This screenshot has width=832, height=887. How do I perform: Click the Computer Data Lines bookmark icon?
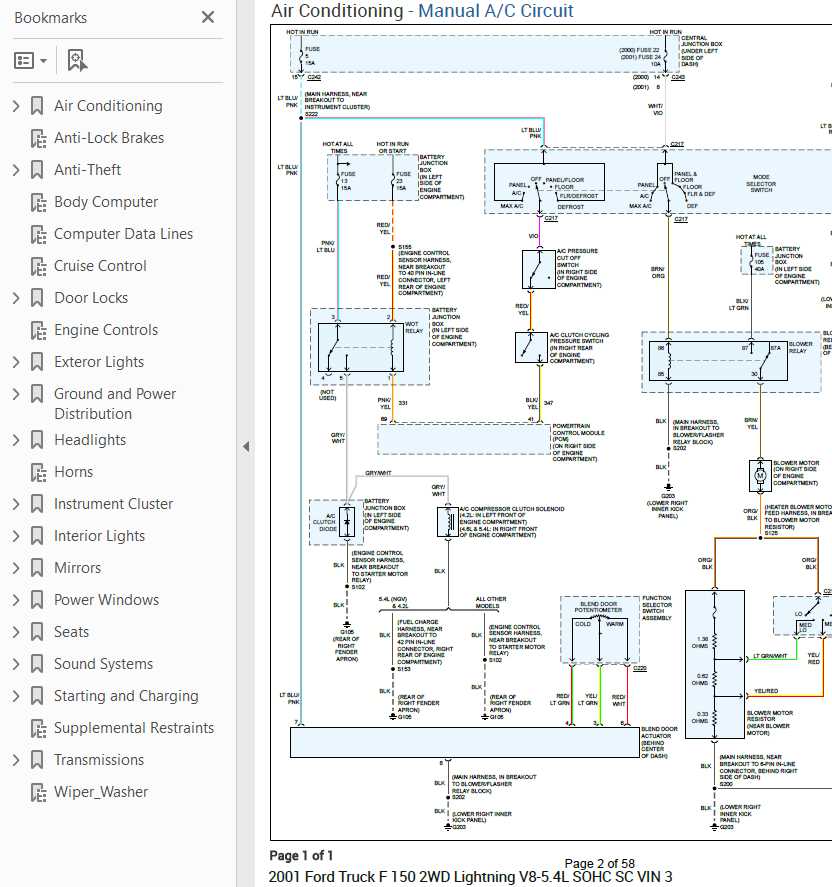pos(38,234)
